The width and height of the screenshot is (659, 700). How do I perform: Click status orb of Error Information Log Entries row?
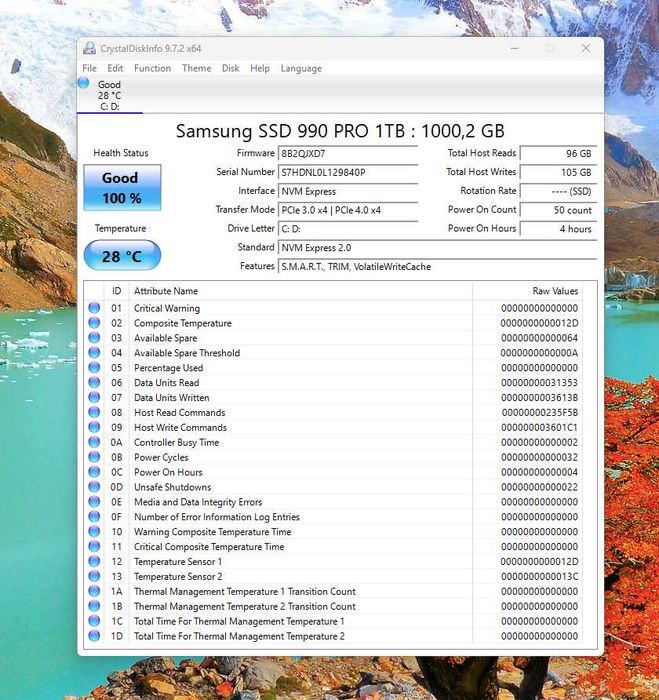(x=94, y=517)
